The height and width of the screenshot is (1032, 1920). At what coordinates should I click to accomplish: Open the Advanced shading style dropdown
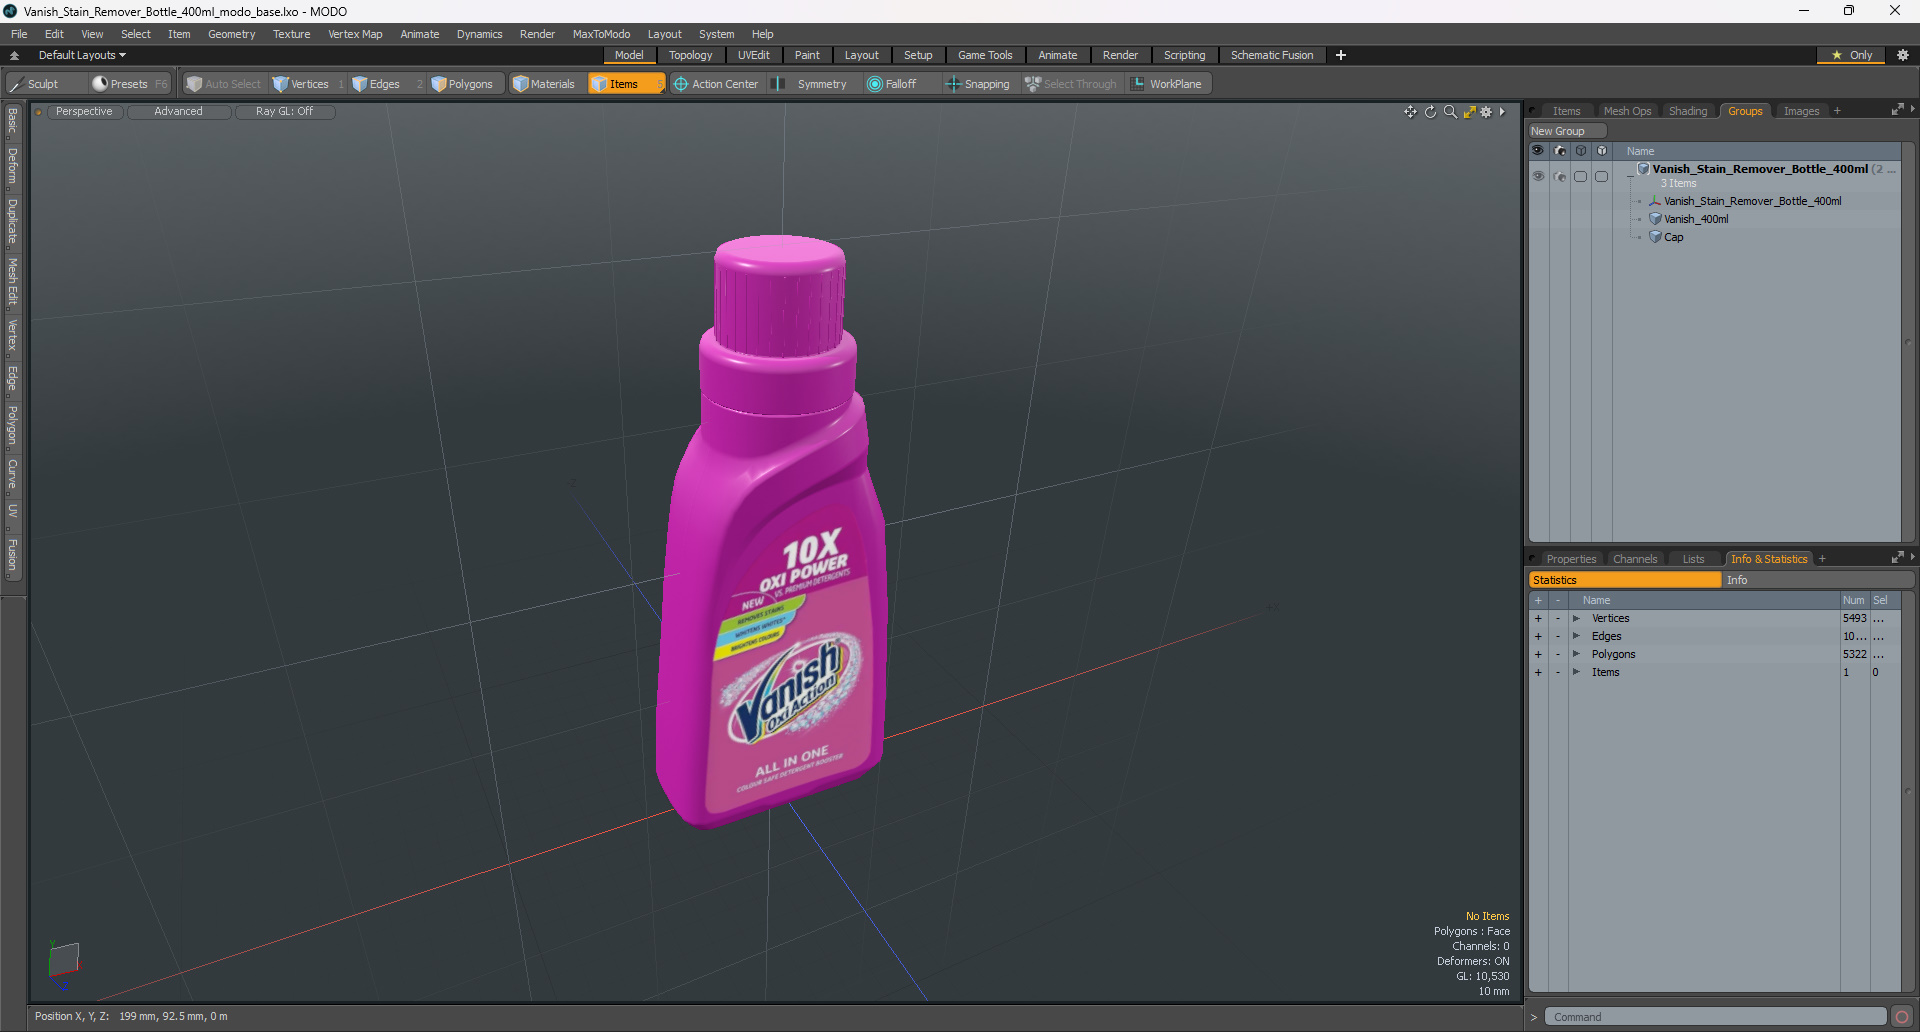(179, 112)
